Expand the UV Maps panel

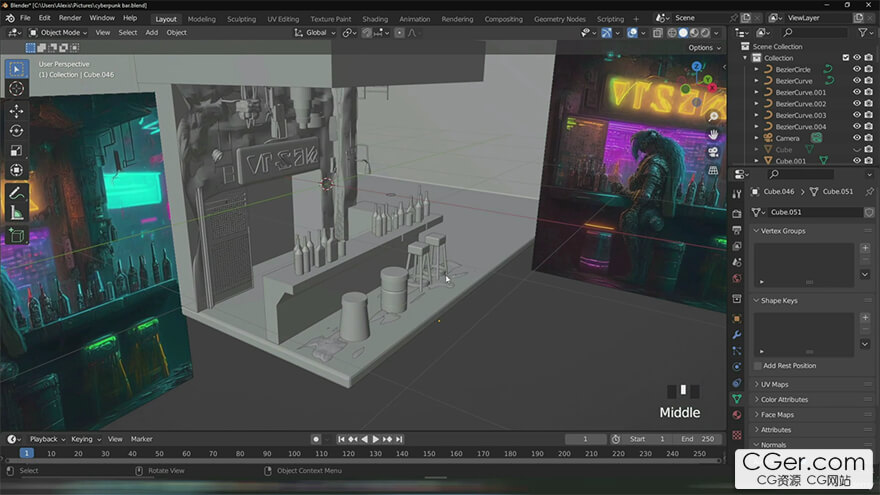(774, 384)
